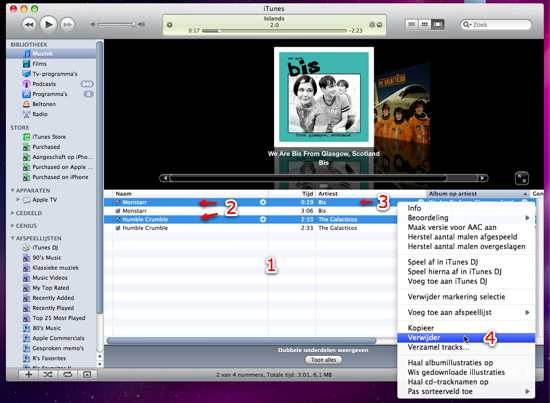The height and width of the screenshot is (403, 550).
Task: Open Podcasts in sidebar
Action: point(44,84)
